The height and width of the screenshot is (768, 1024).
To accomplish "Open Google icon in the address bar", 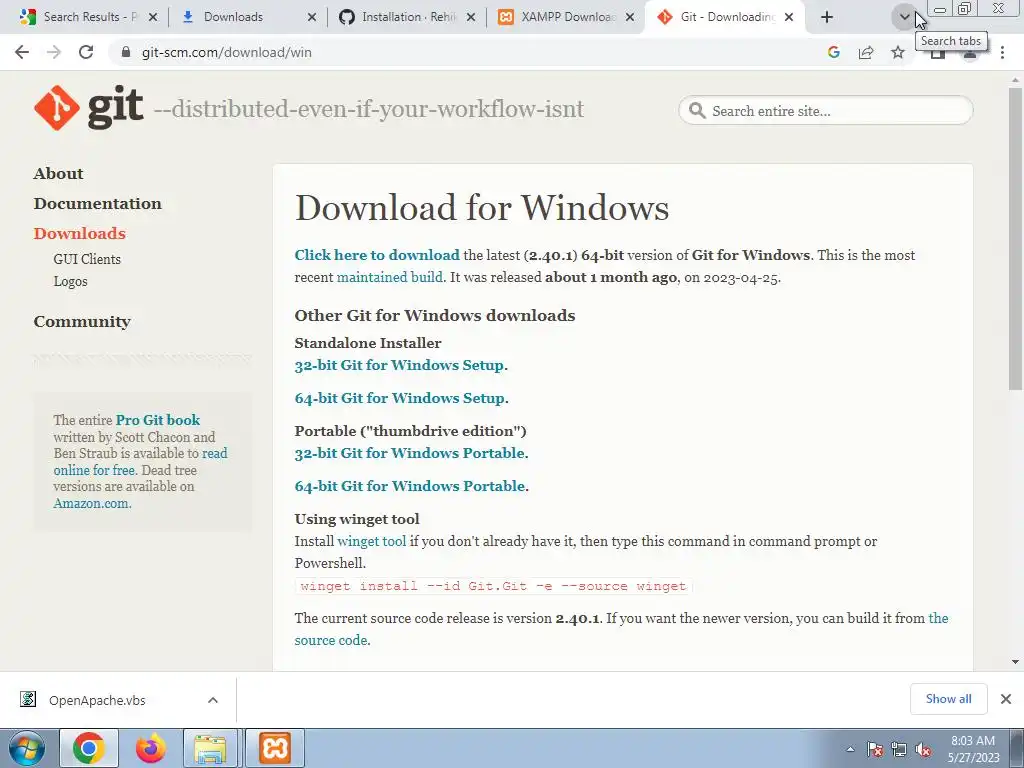I will [833, 52].
